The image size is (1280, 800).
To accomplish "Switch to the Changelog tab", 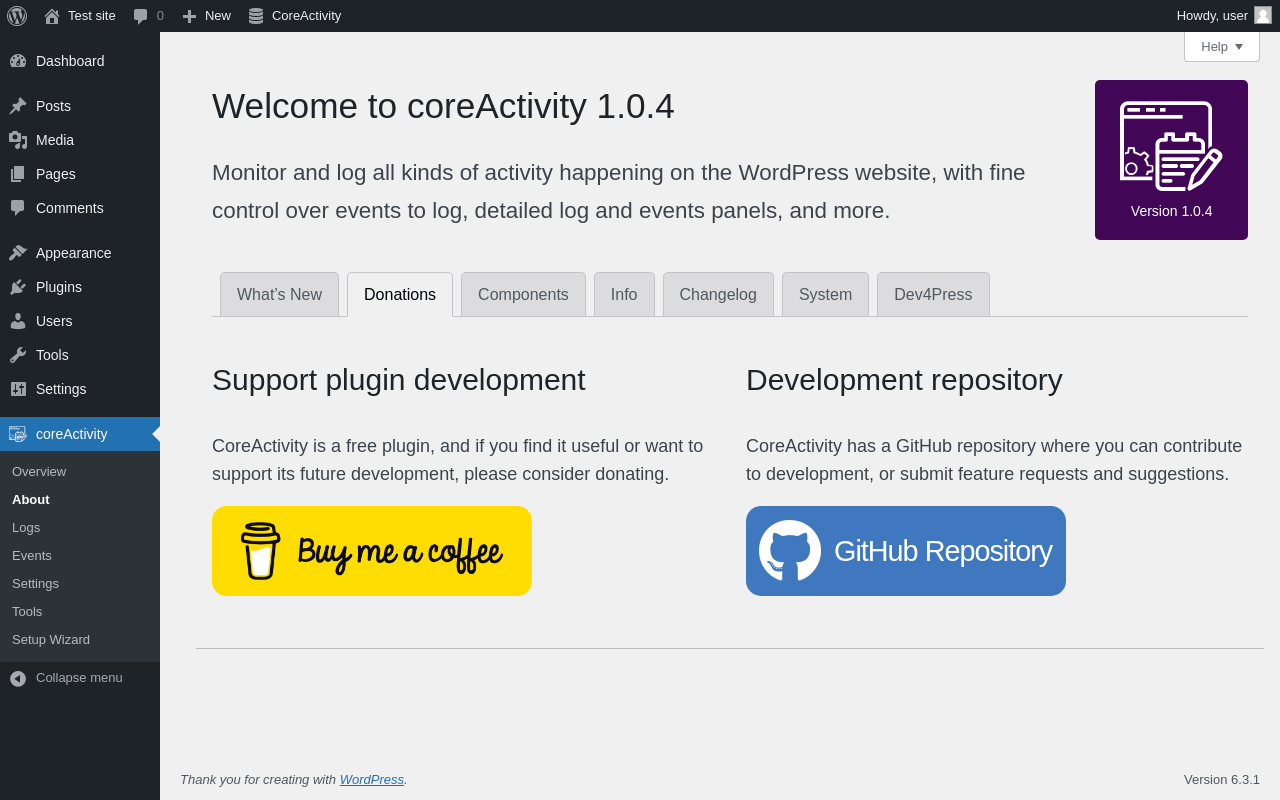I will 718,295.
